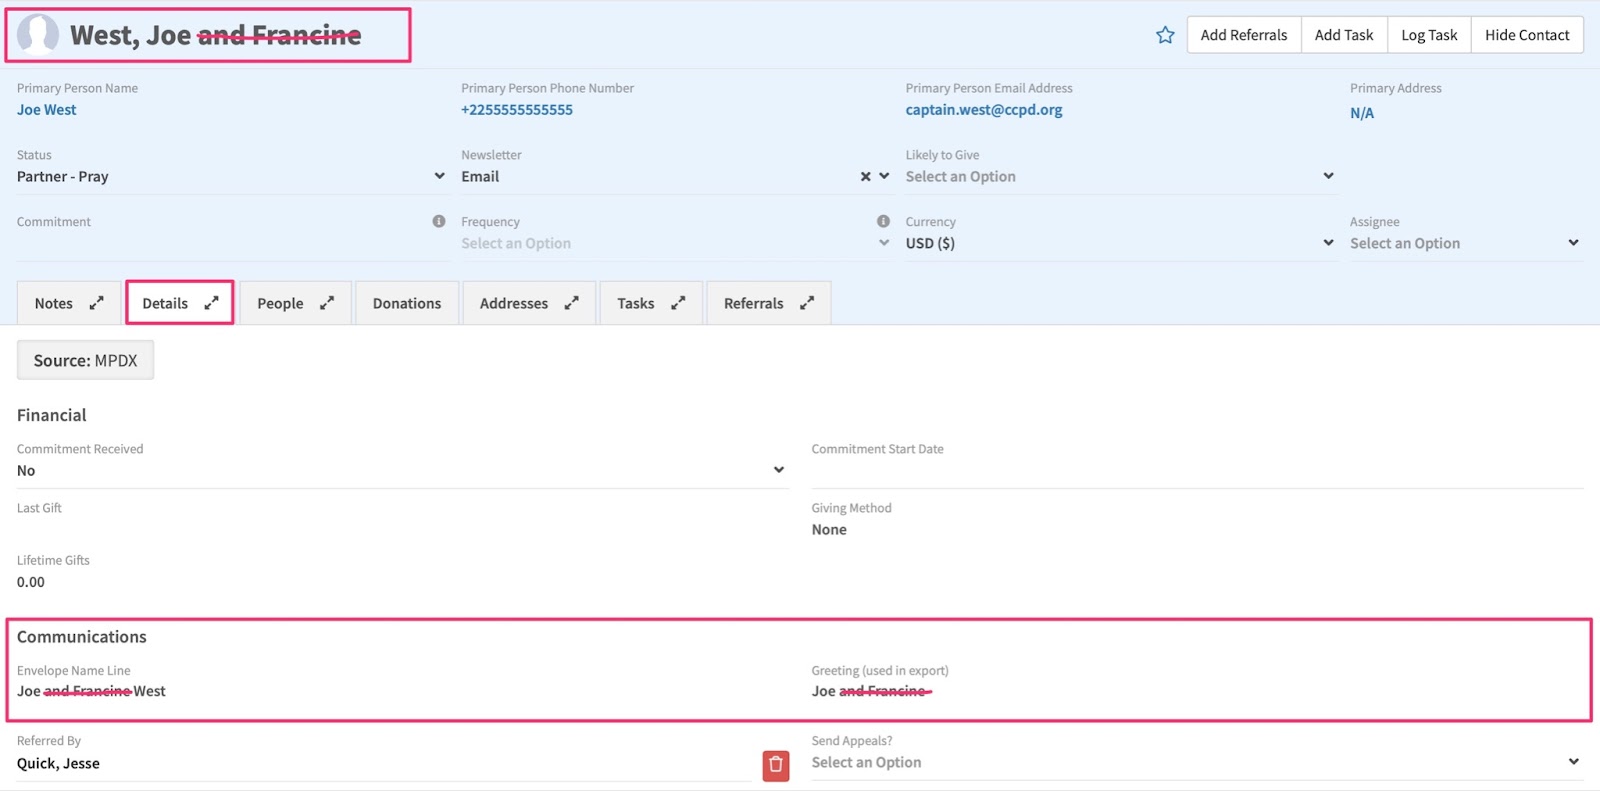Expand the Details tab to full view
The width and height of the screenshot is (1600, 791).
(211, 303)
